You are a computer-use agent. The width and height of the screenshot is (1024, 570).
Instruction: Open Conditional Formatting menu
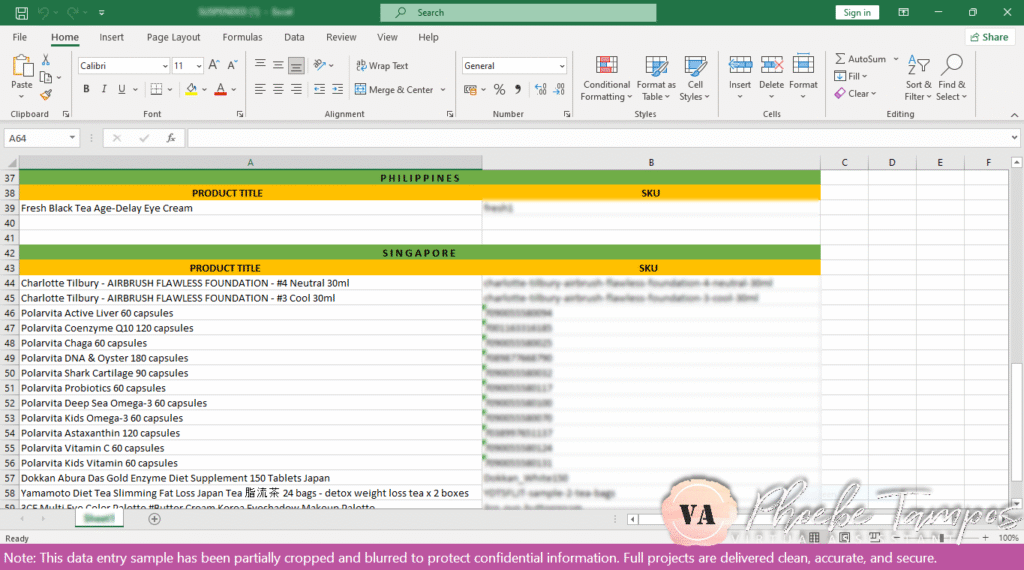point(607,78)
